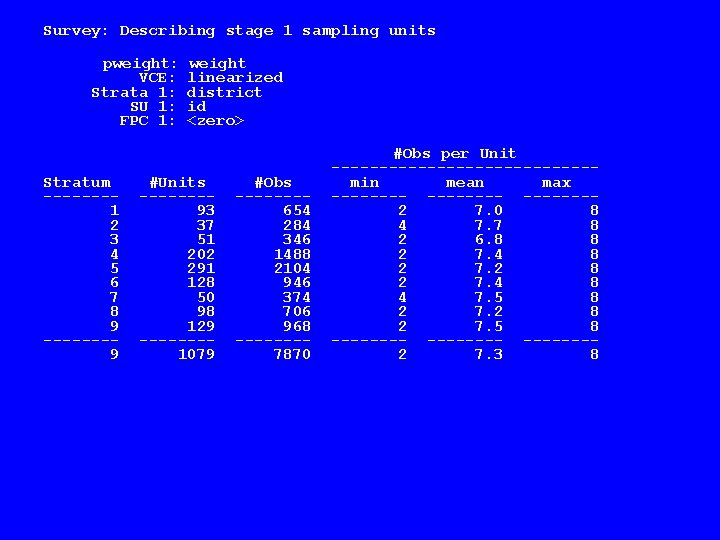Image resolution: width=720 pixels, height=540 pixels.
Task: Select the observations value 654
Action: pyautogui.click(x=297, y=210)
